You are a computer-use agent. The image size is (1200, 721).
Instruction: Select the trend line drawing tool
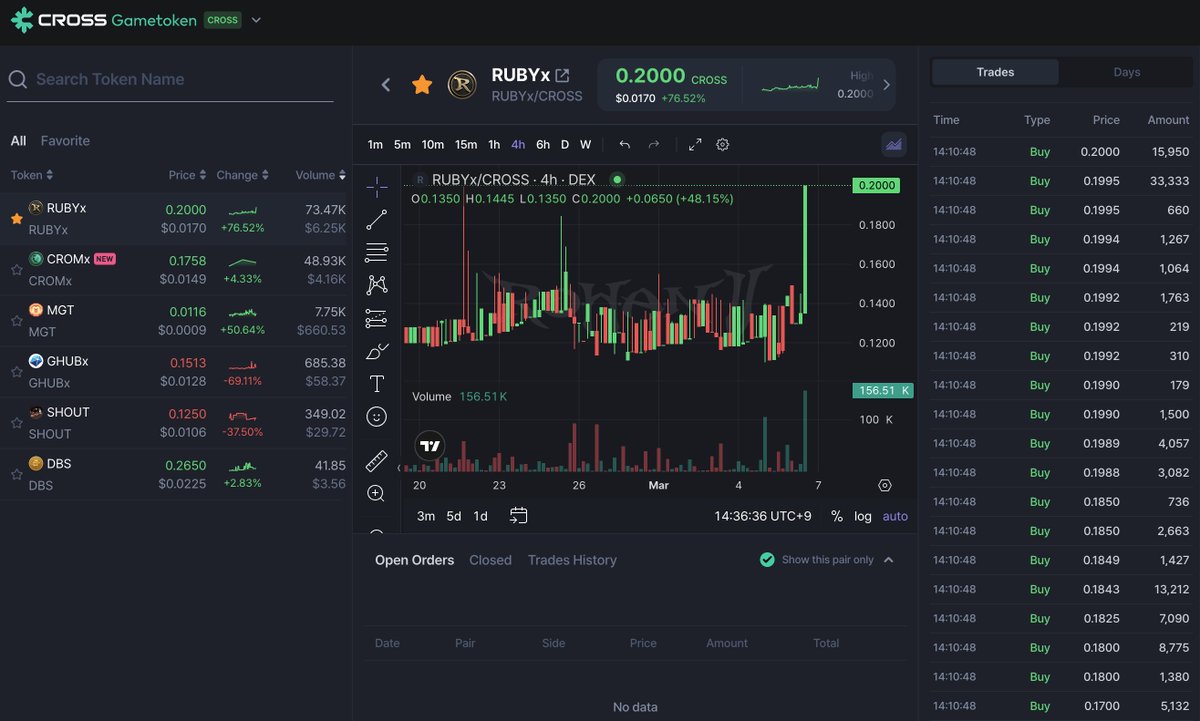point(377,220)
